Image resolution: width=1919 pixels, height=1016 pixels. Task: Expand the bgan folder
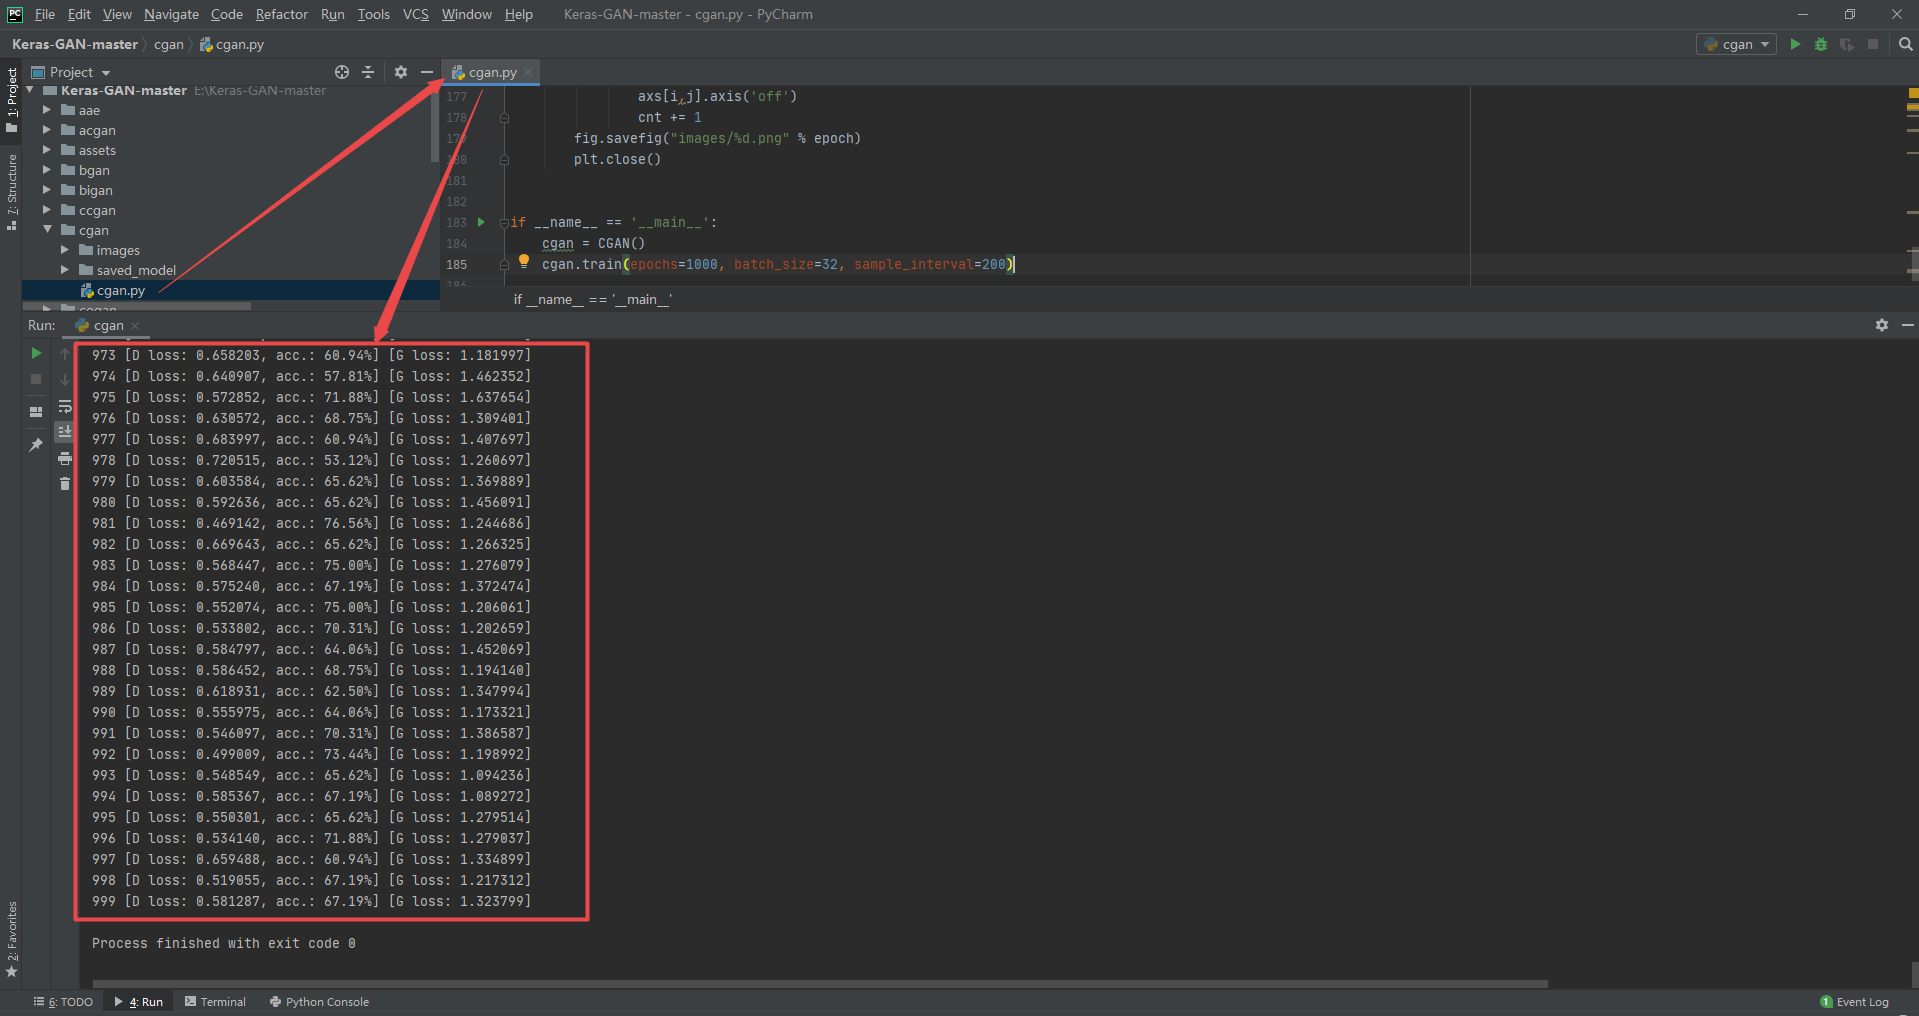[47, 170]
